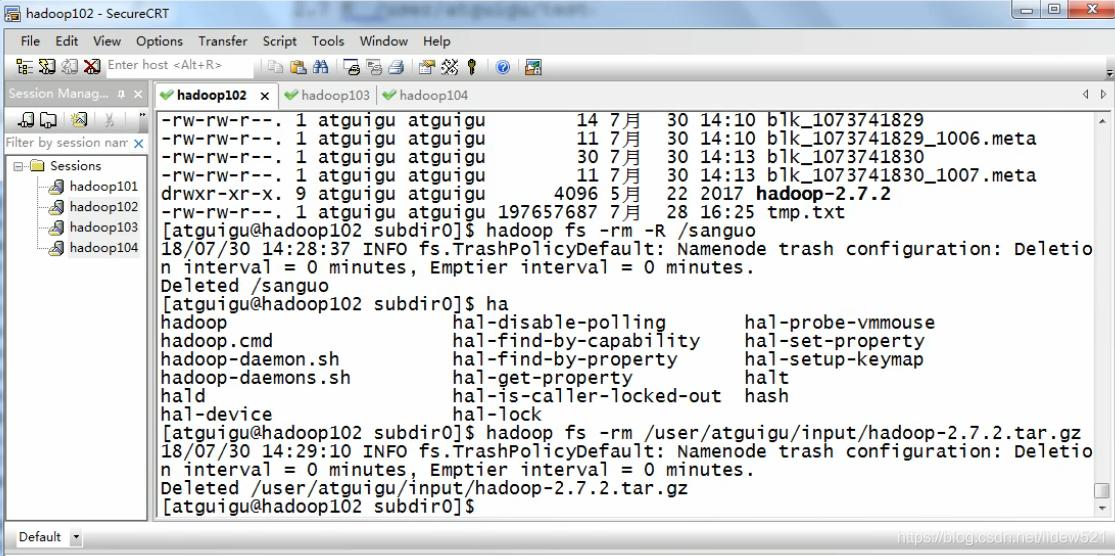Open the File menu
The height and width of the screenshot is (556, 1115).
[x=31, y=41]
